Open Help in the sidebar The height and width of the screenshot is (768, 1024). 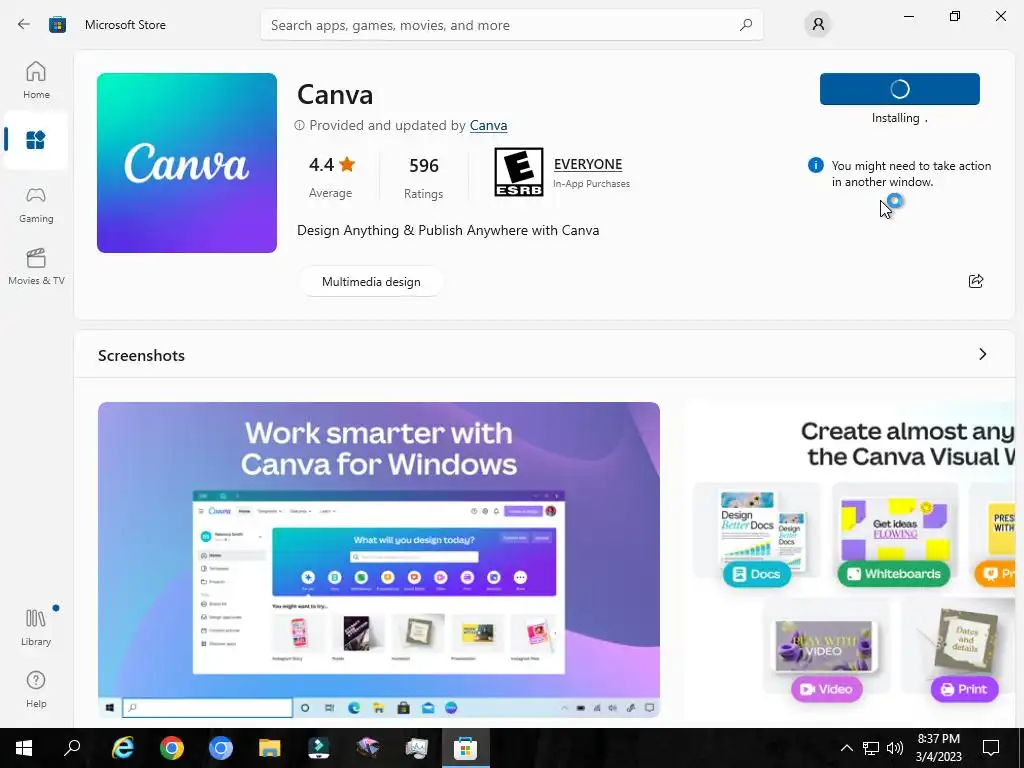point(36,690)
